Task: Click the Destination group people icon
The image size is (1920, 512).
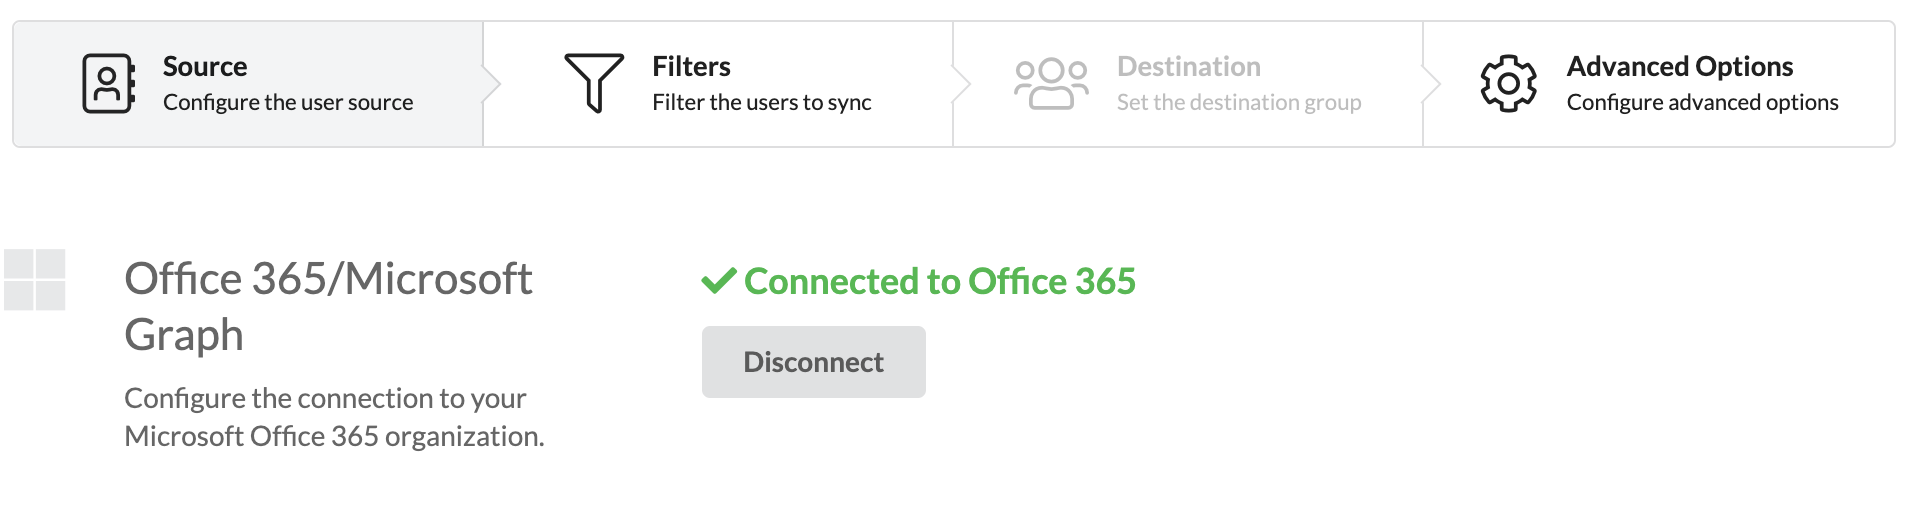Action: point(1051,84)
